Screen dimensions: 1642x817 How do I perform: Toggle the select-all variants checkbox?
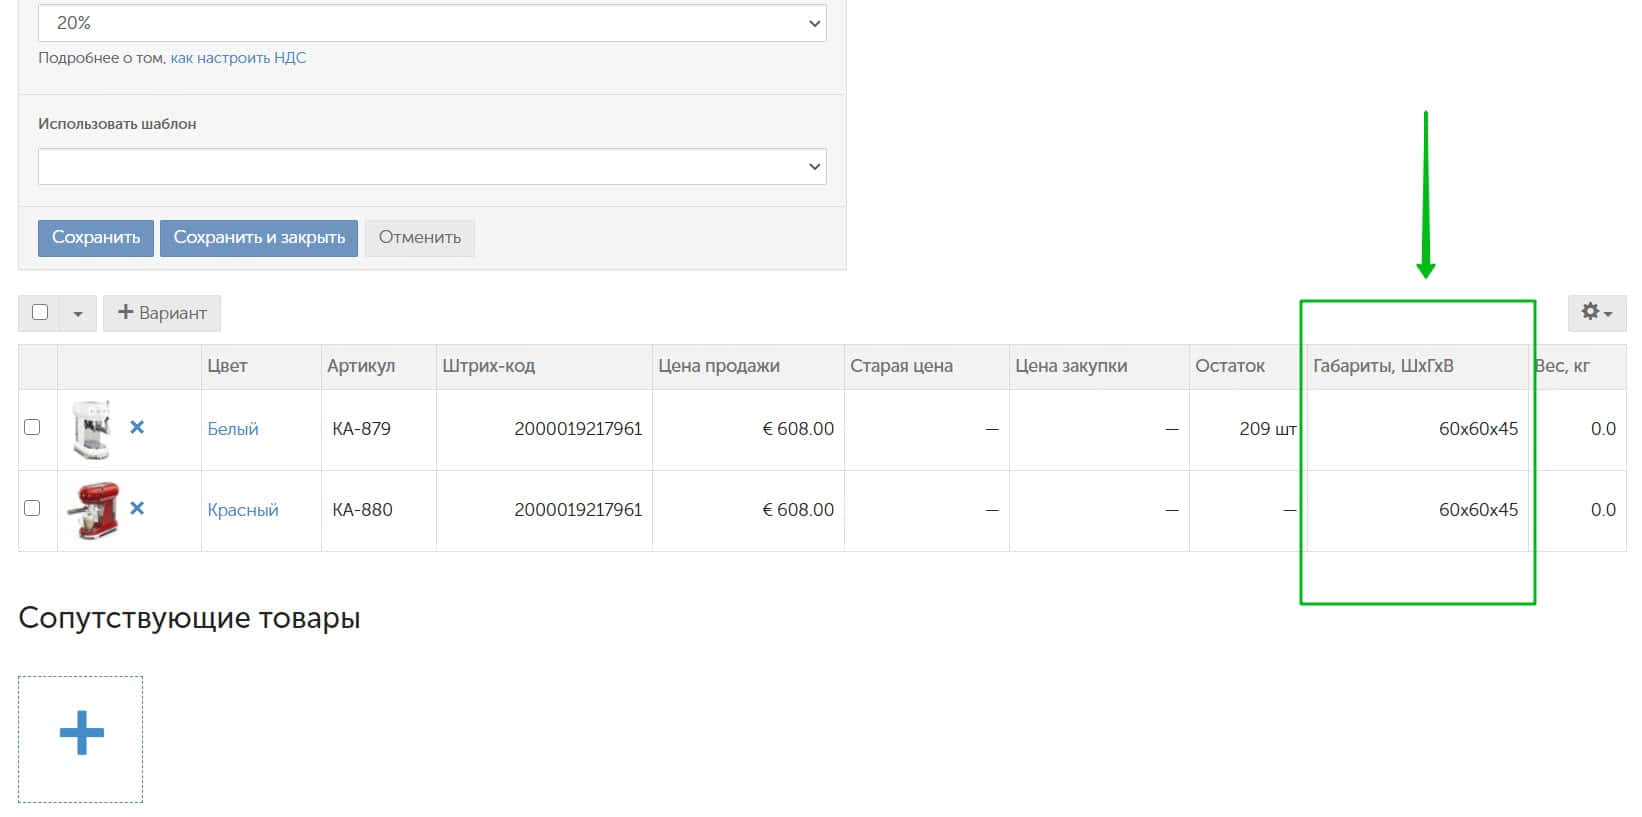tap(40, 313)
